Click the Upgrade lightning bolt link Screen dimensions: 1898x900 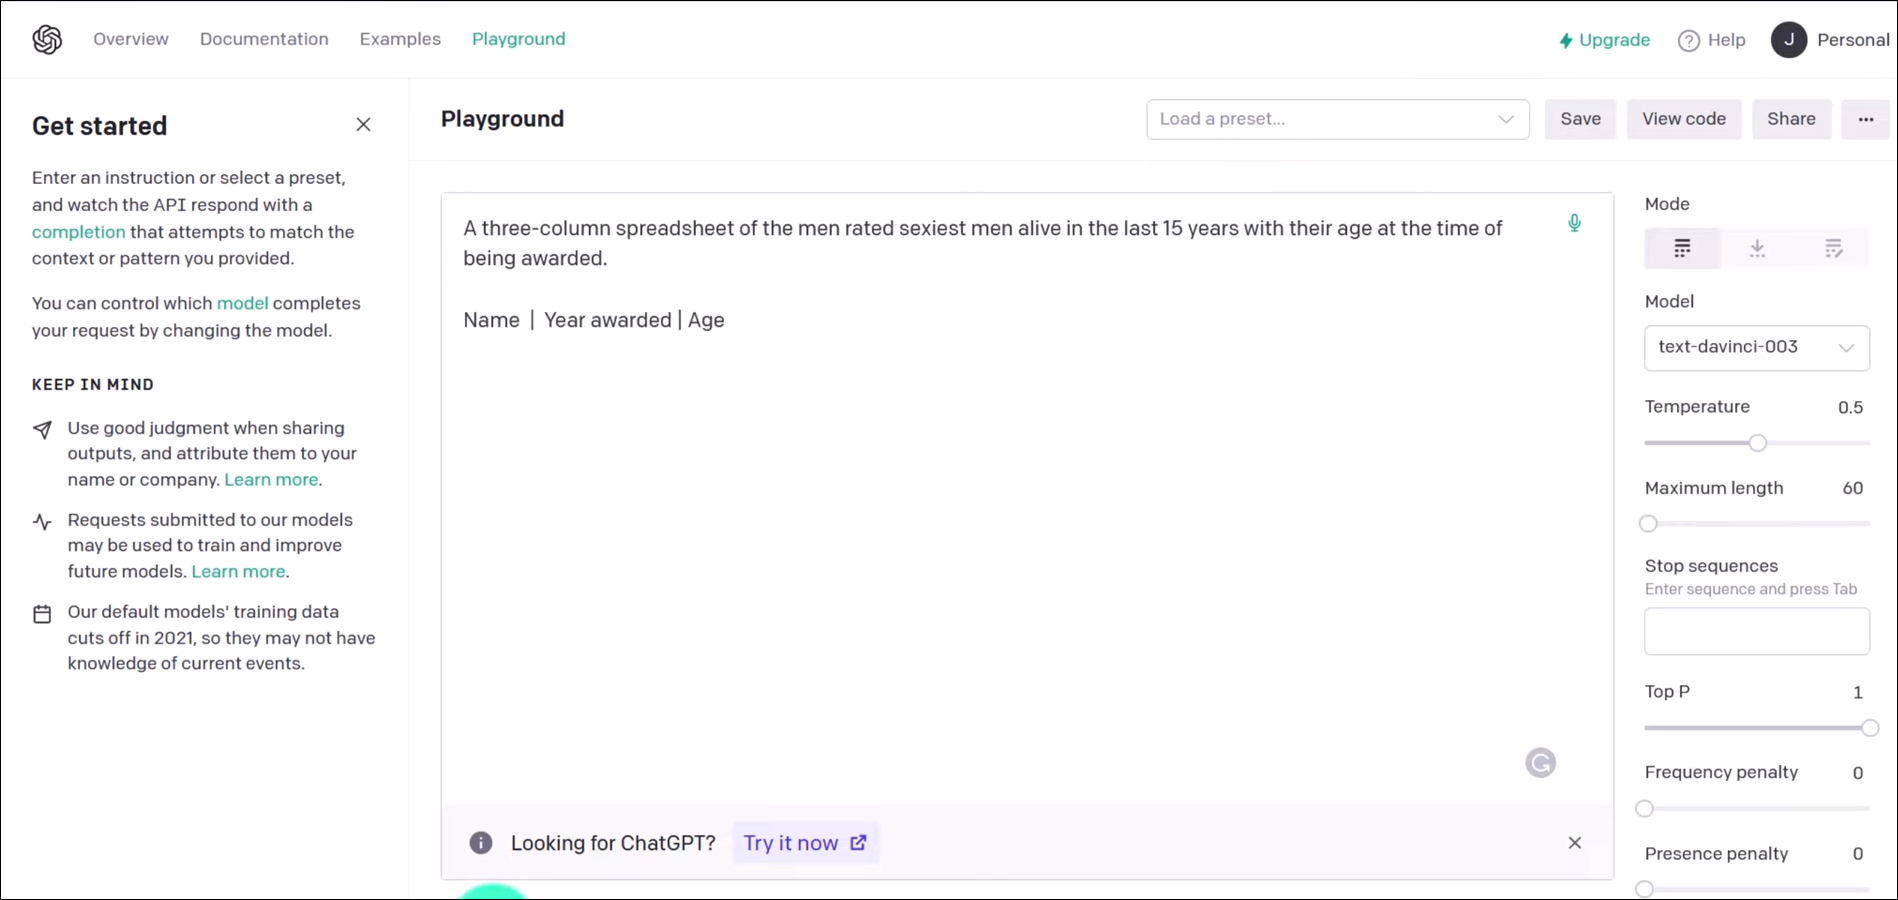(1604, 40)
